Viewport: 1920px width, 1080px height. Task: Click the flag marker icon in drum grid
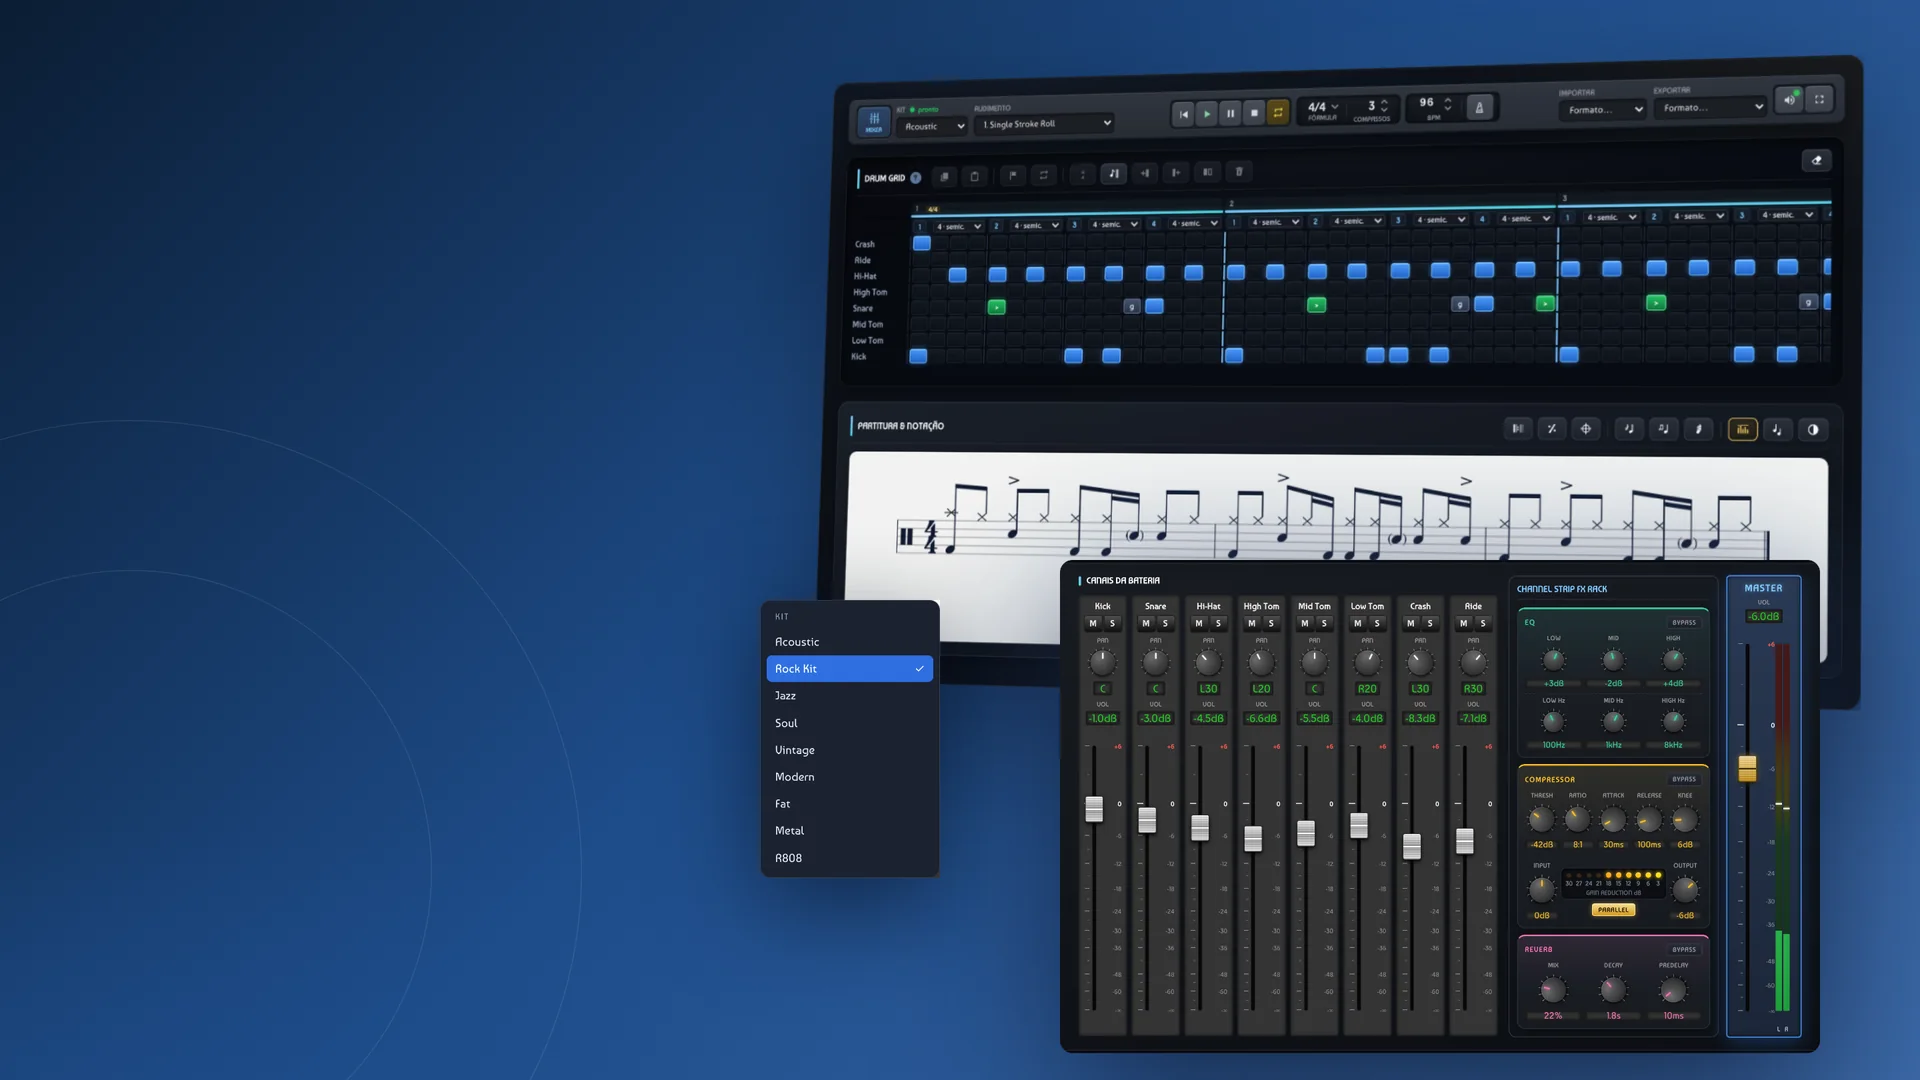pyautogui.click(x=1013, y=175)
